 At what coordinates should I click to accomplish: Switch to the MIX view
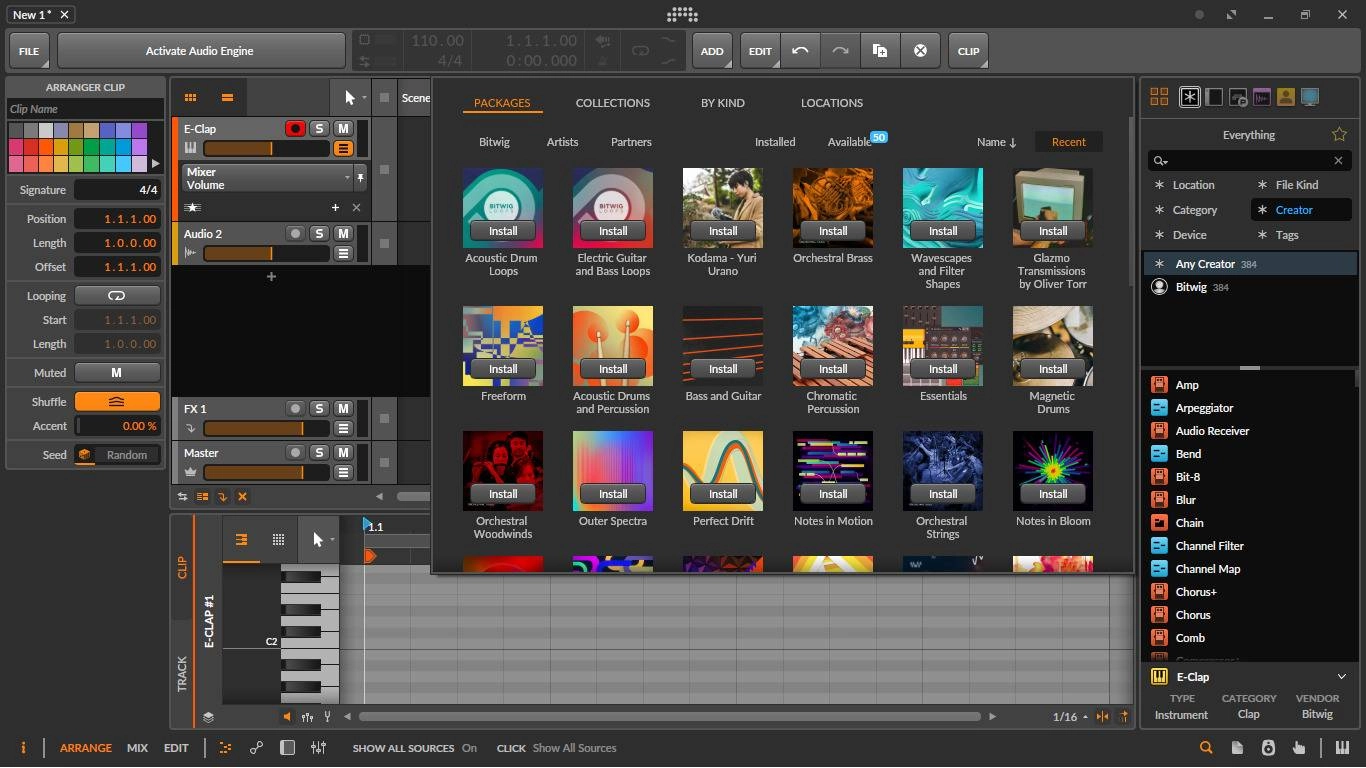click(x=137, y=748)
